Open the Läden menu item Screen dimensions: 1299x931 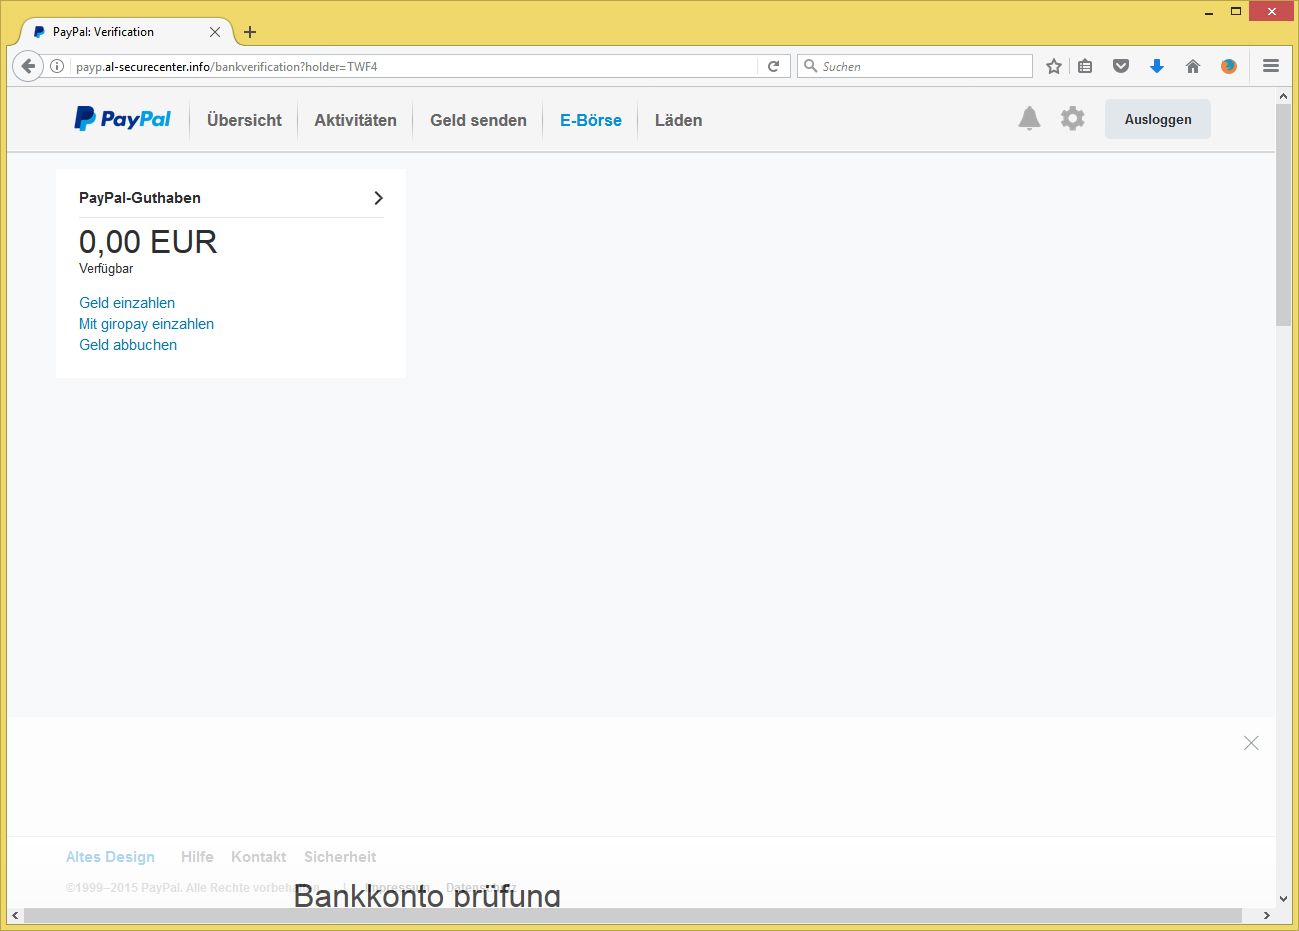[x=678, y=120]
